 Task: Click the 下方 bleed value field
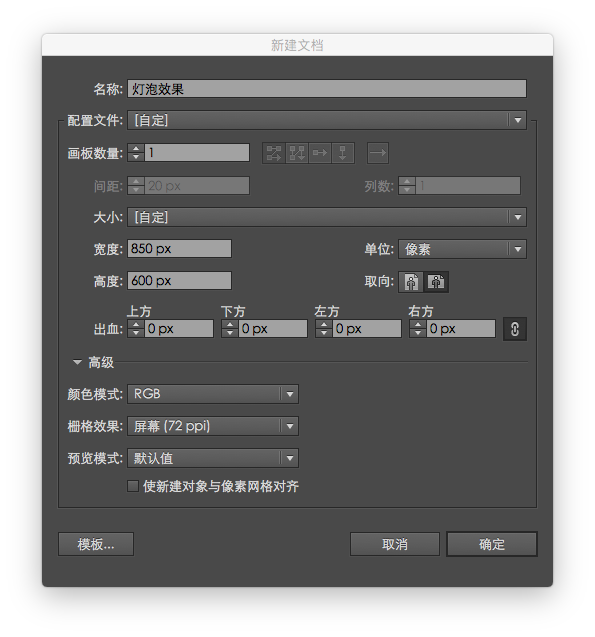273,329
